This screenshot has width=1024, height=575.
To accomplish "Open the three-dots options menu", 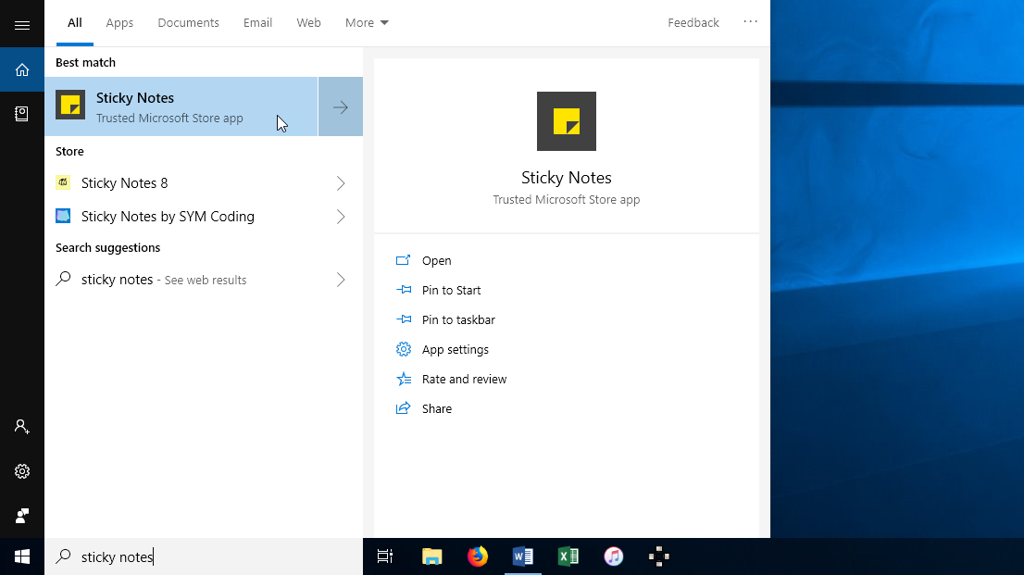I will click(750, 22).
